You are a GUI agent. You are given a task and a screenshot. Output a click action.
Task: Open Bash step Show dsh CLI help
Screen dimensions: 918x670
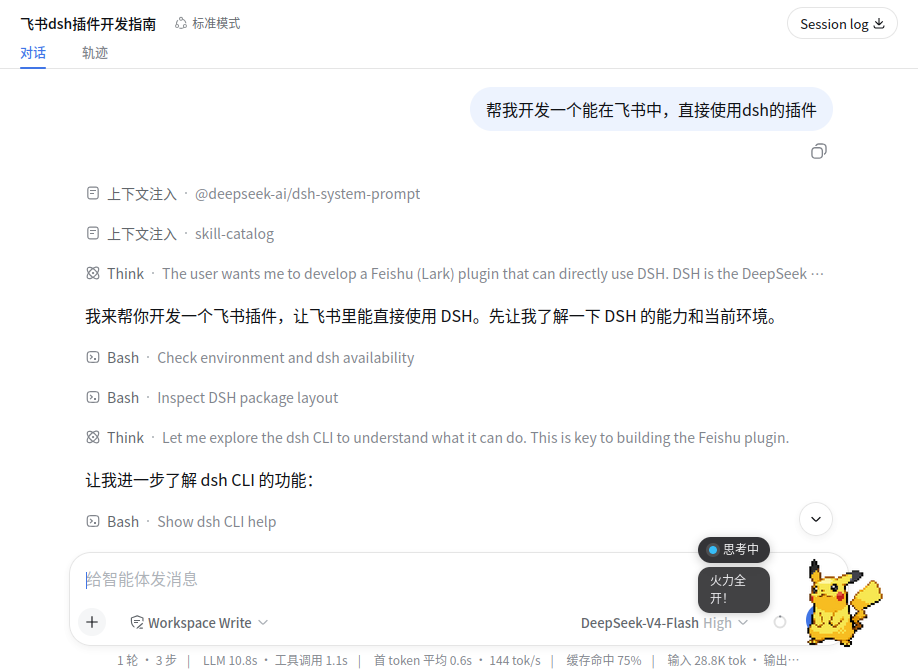click(181, 522)
